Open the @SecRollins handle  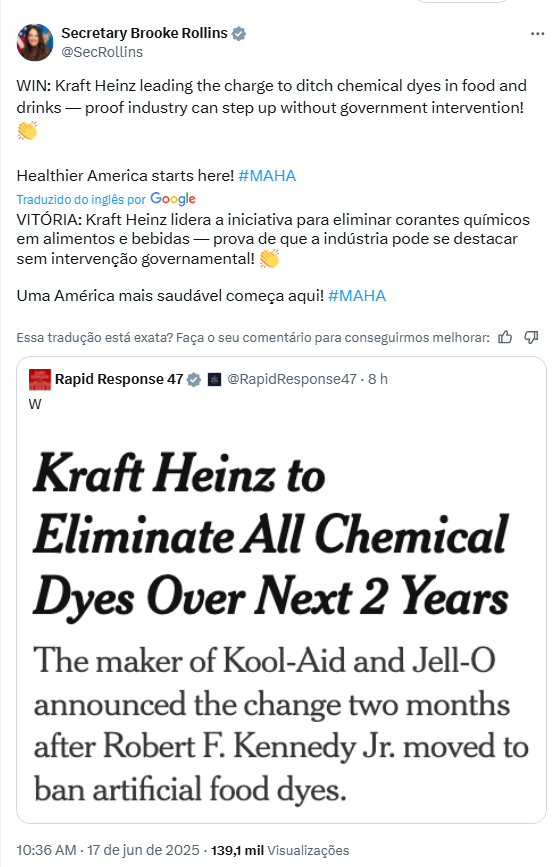click(x=102, y=52)
